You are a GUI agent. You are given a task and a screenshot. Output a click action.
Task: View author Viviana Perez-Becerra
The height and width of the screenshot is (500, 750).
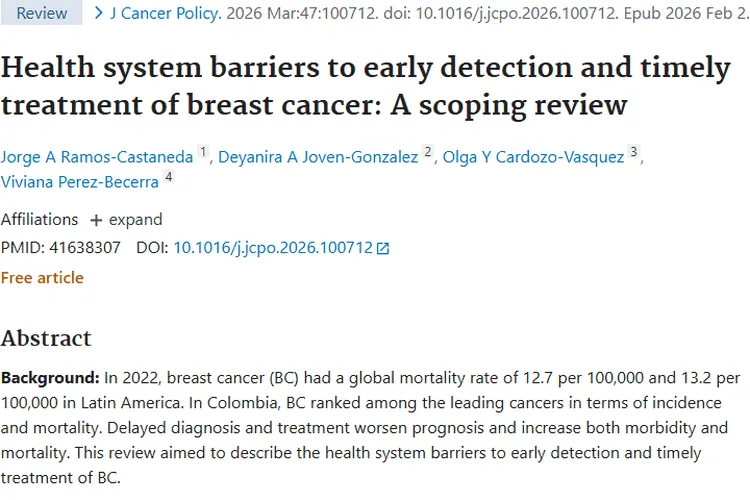pos(79,183)
